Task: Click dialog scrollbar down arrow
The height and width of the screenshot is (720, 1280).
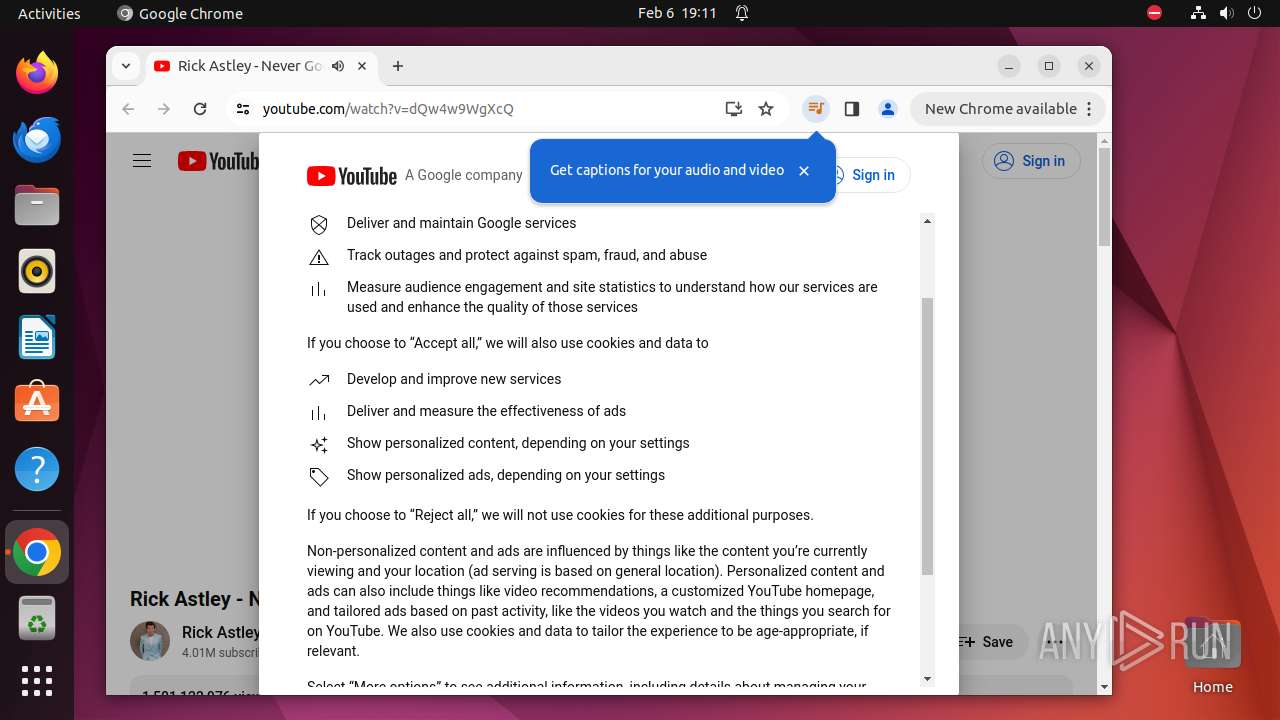Action: click(927, 679)
